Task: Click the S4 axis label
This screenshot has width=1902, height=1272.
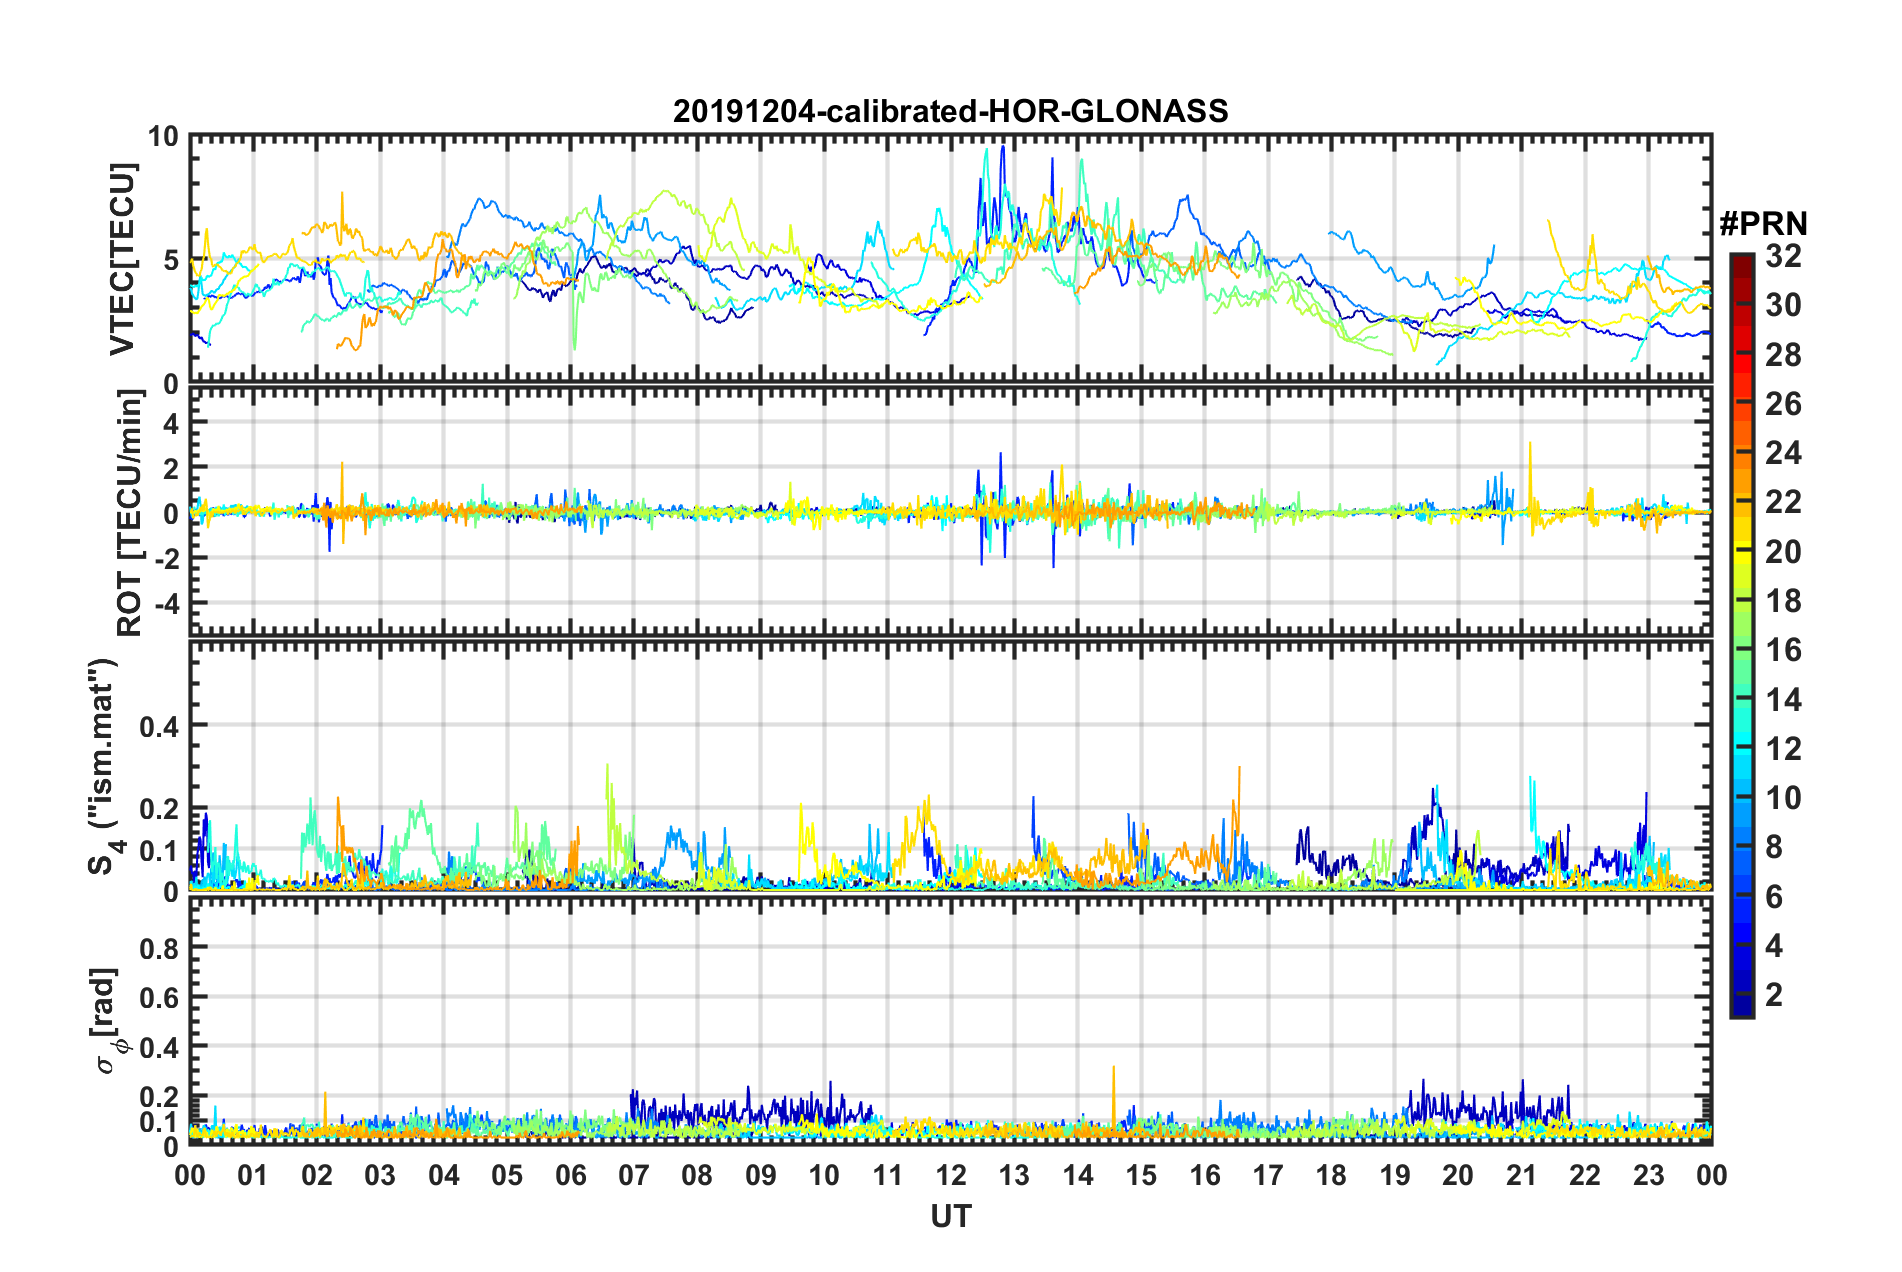Action: [x=102, y=767]
